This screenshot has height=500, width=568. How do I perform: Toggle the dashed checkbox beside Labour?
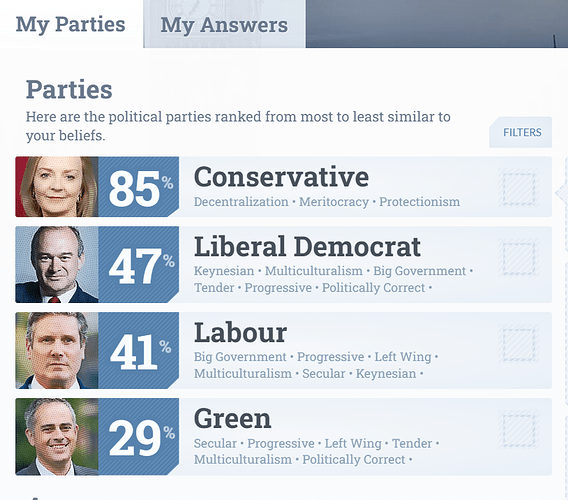(x=519, y=343)
